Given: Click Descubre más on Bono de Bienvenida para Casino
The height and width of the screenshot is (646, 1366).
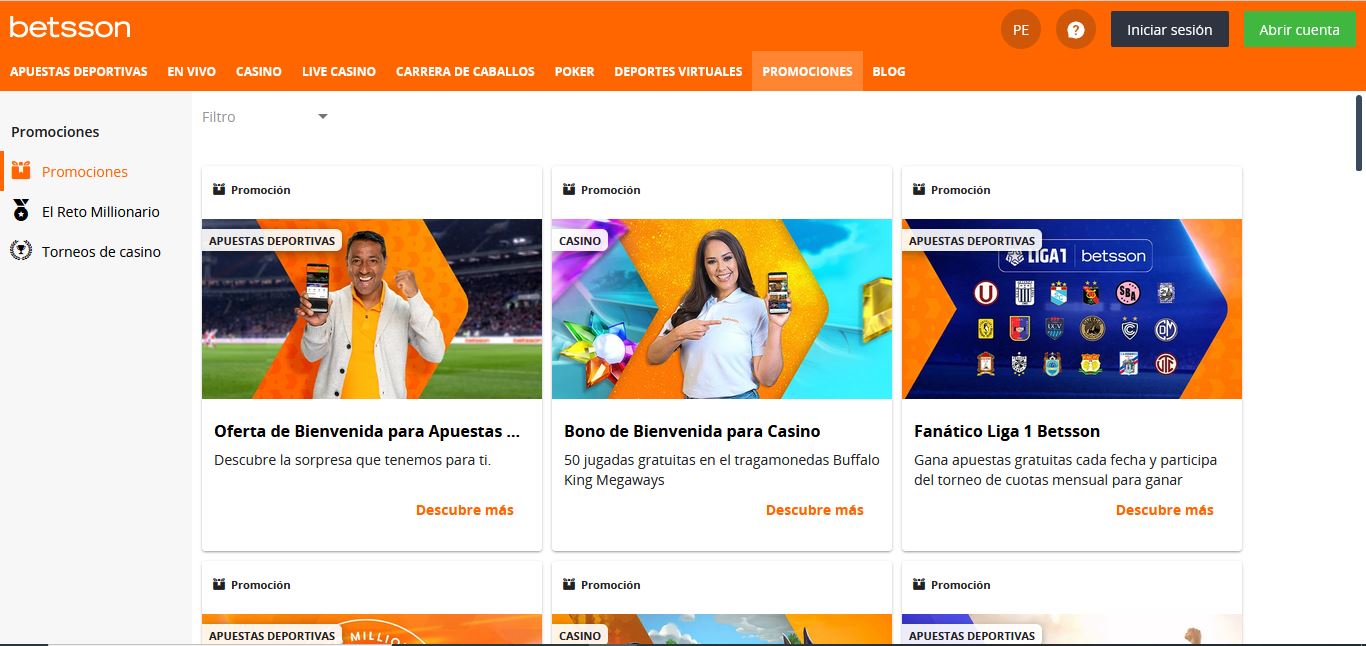Looking at the screenshot, I should coord(815,510).
